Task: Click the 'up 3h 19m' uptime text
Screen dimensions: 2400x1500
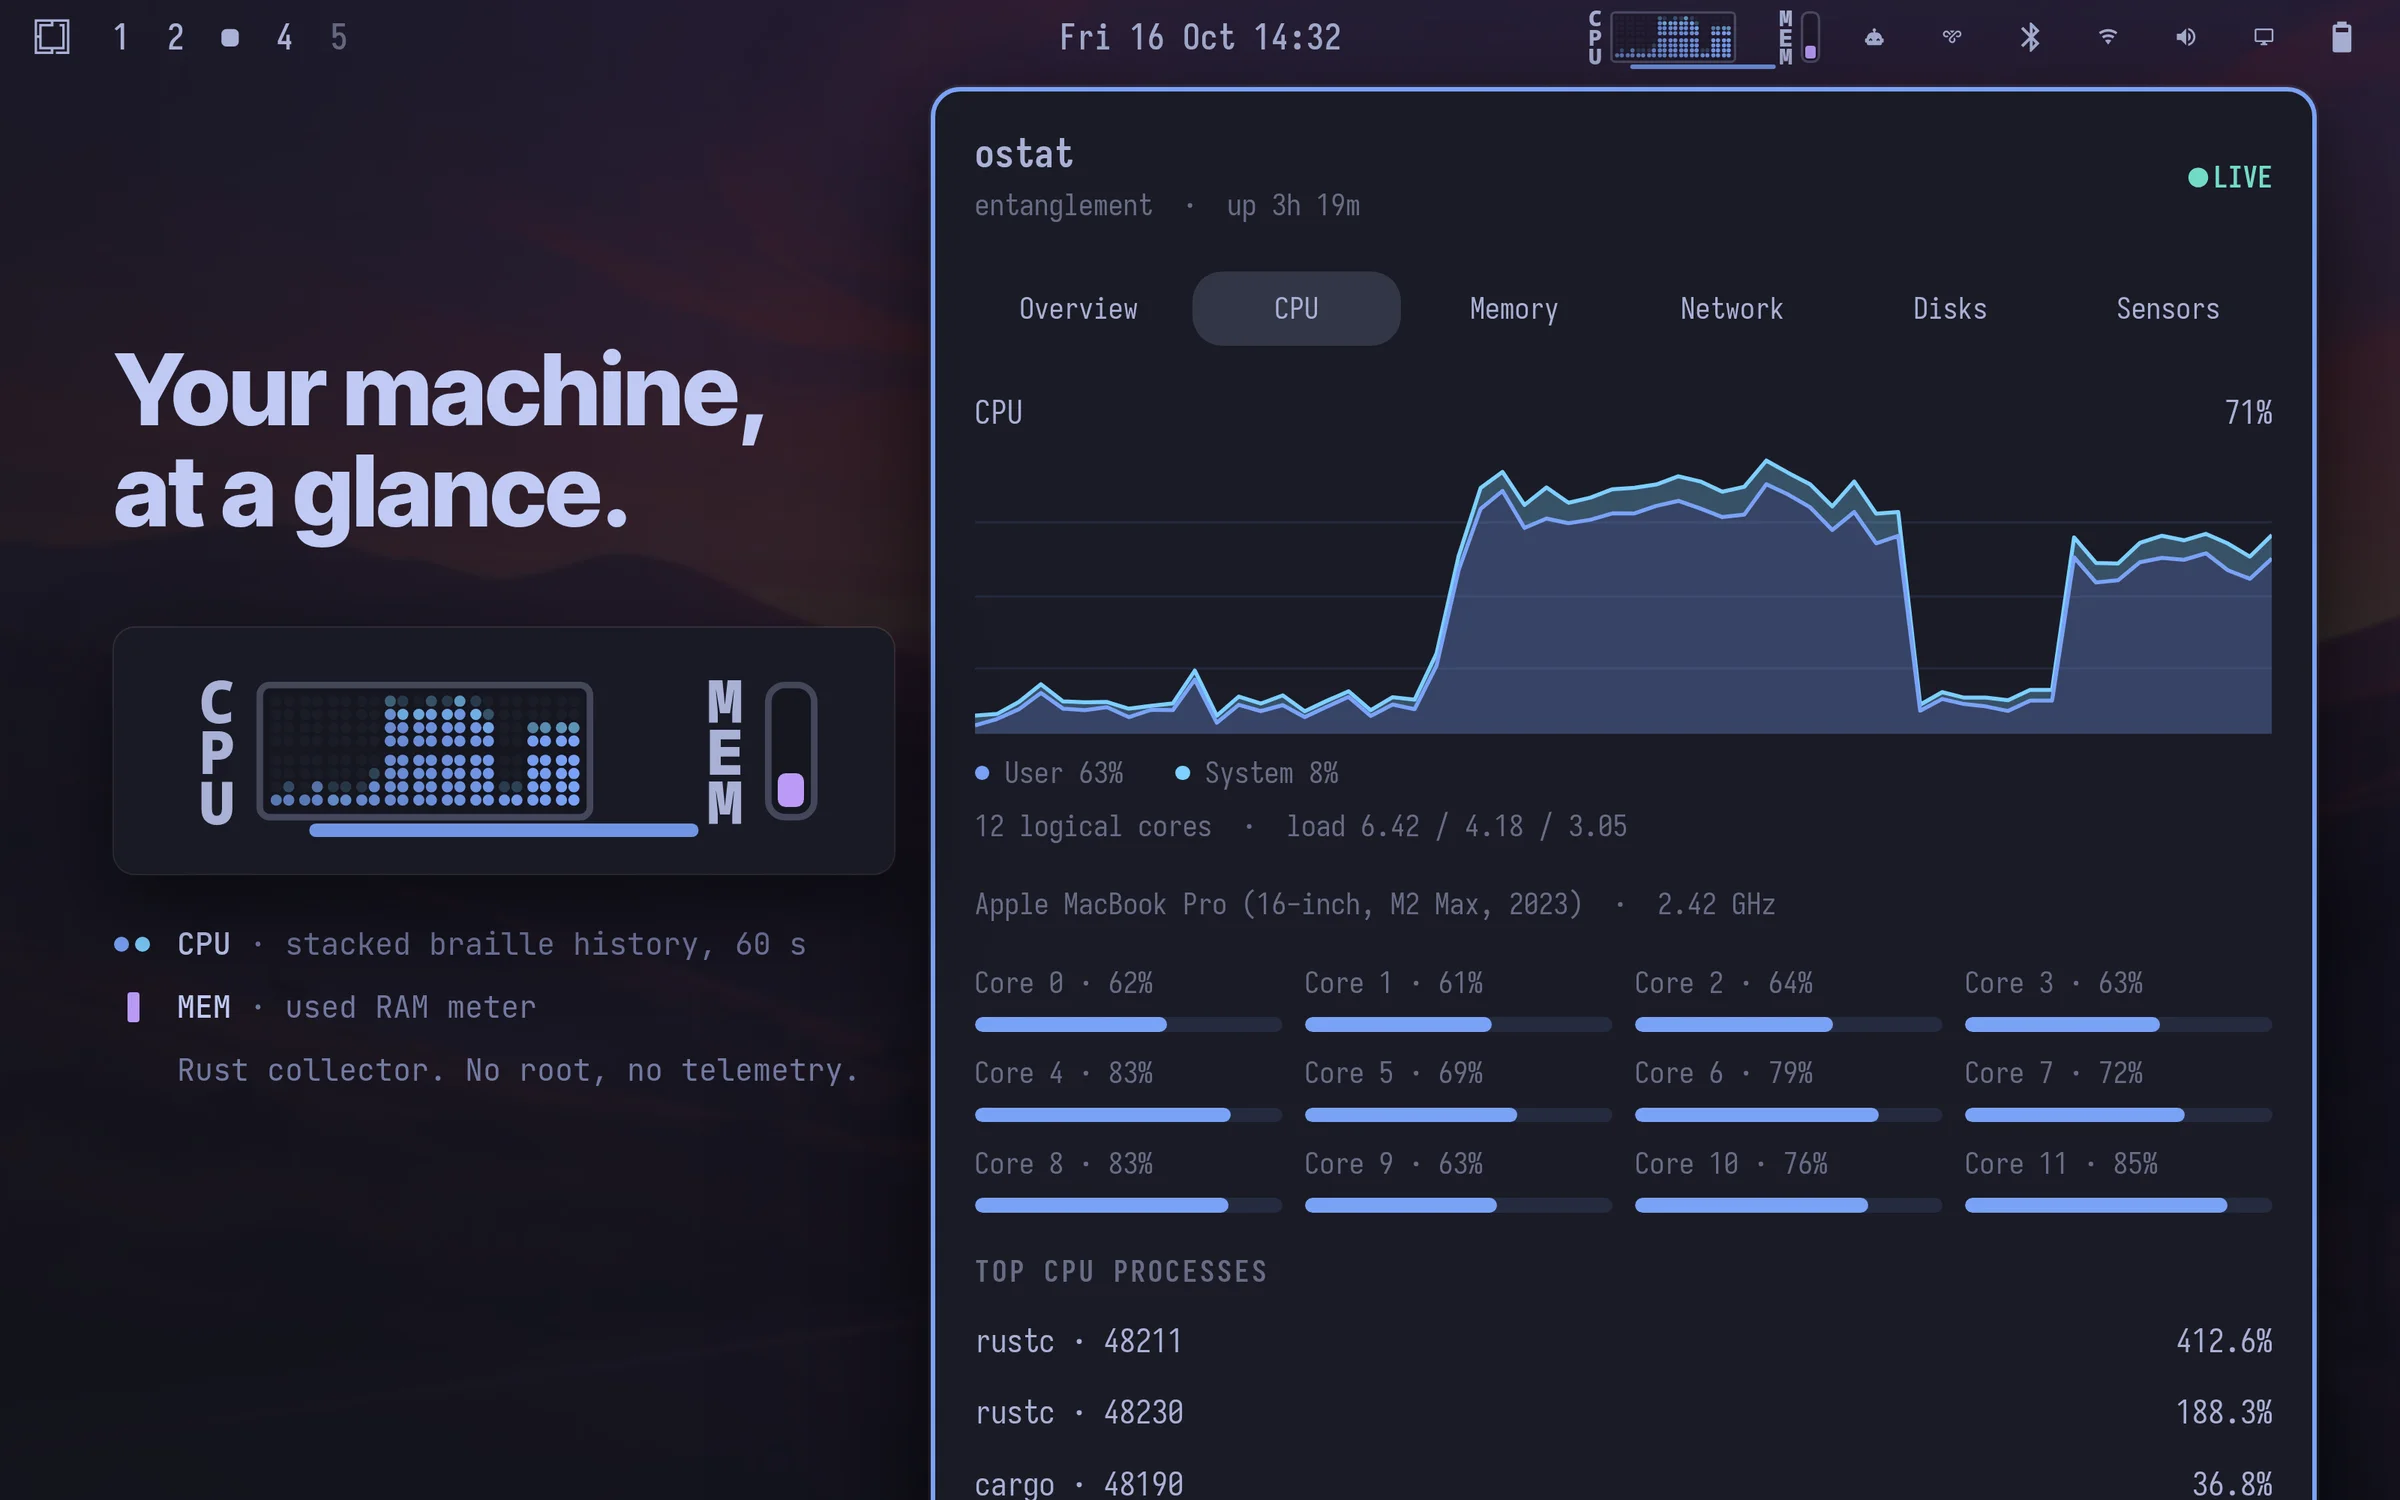Action: coord(1293,206)
